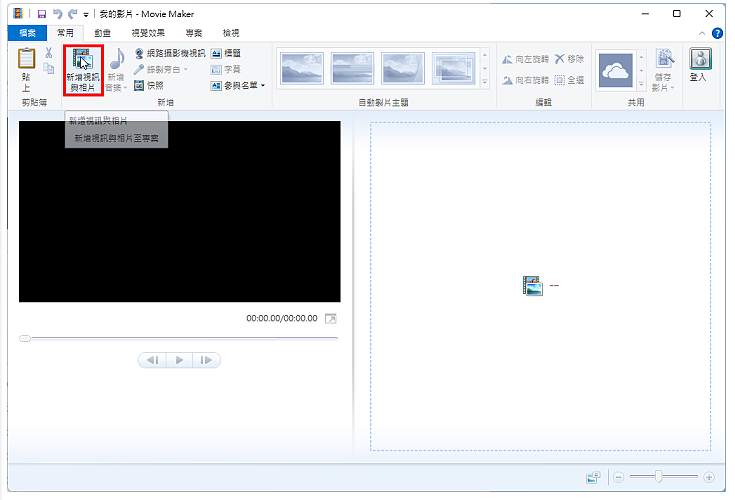Switch to the Home tab
This screenshot has width=735, height=500.
[65, 33]
